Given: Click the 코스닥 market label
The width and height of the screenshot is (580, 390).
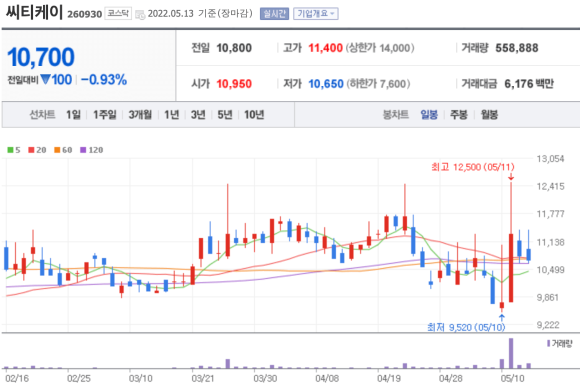Looking at the screenshot, I should click(x=118, y=13).
